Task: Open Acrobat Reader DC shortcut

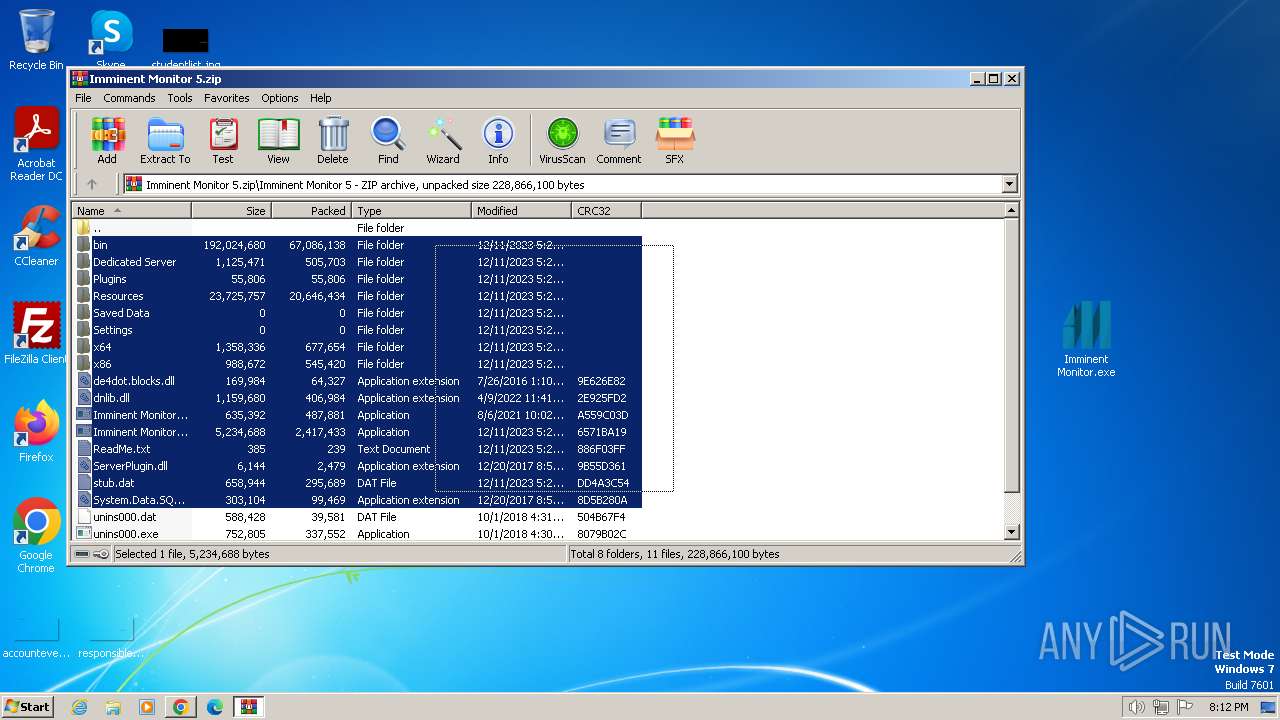Action: (x=36, y=145)
